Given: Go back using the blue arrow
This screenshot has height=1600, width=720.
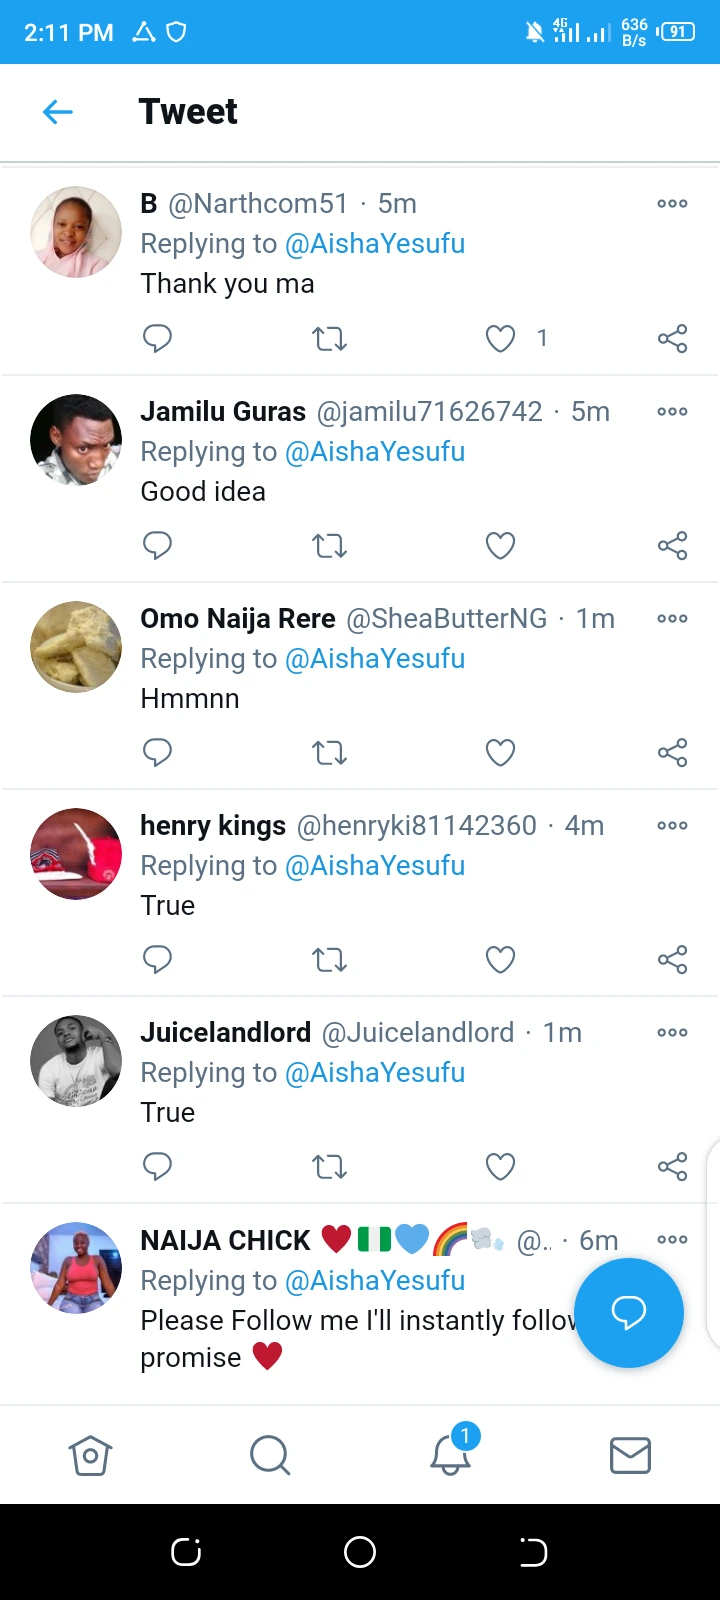Looking at the screenshot, I should pos(58,112).
